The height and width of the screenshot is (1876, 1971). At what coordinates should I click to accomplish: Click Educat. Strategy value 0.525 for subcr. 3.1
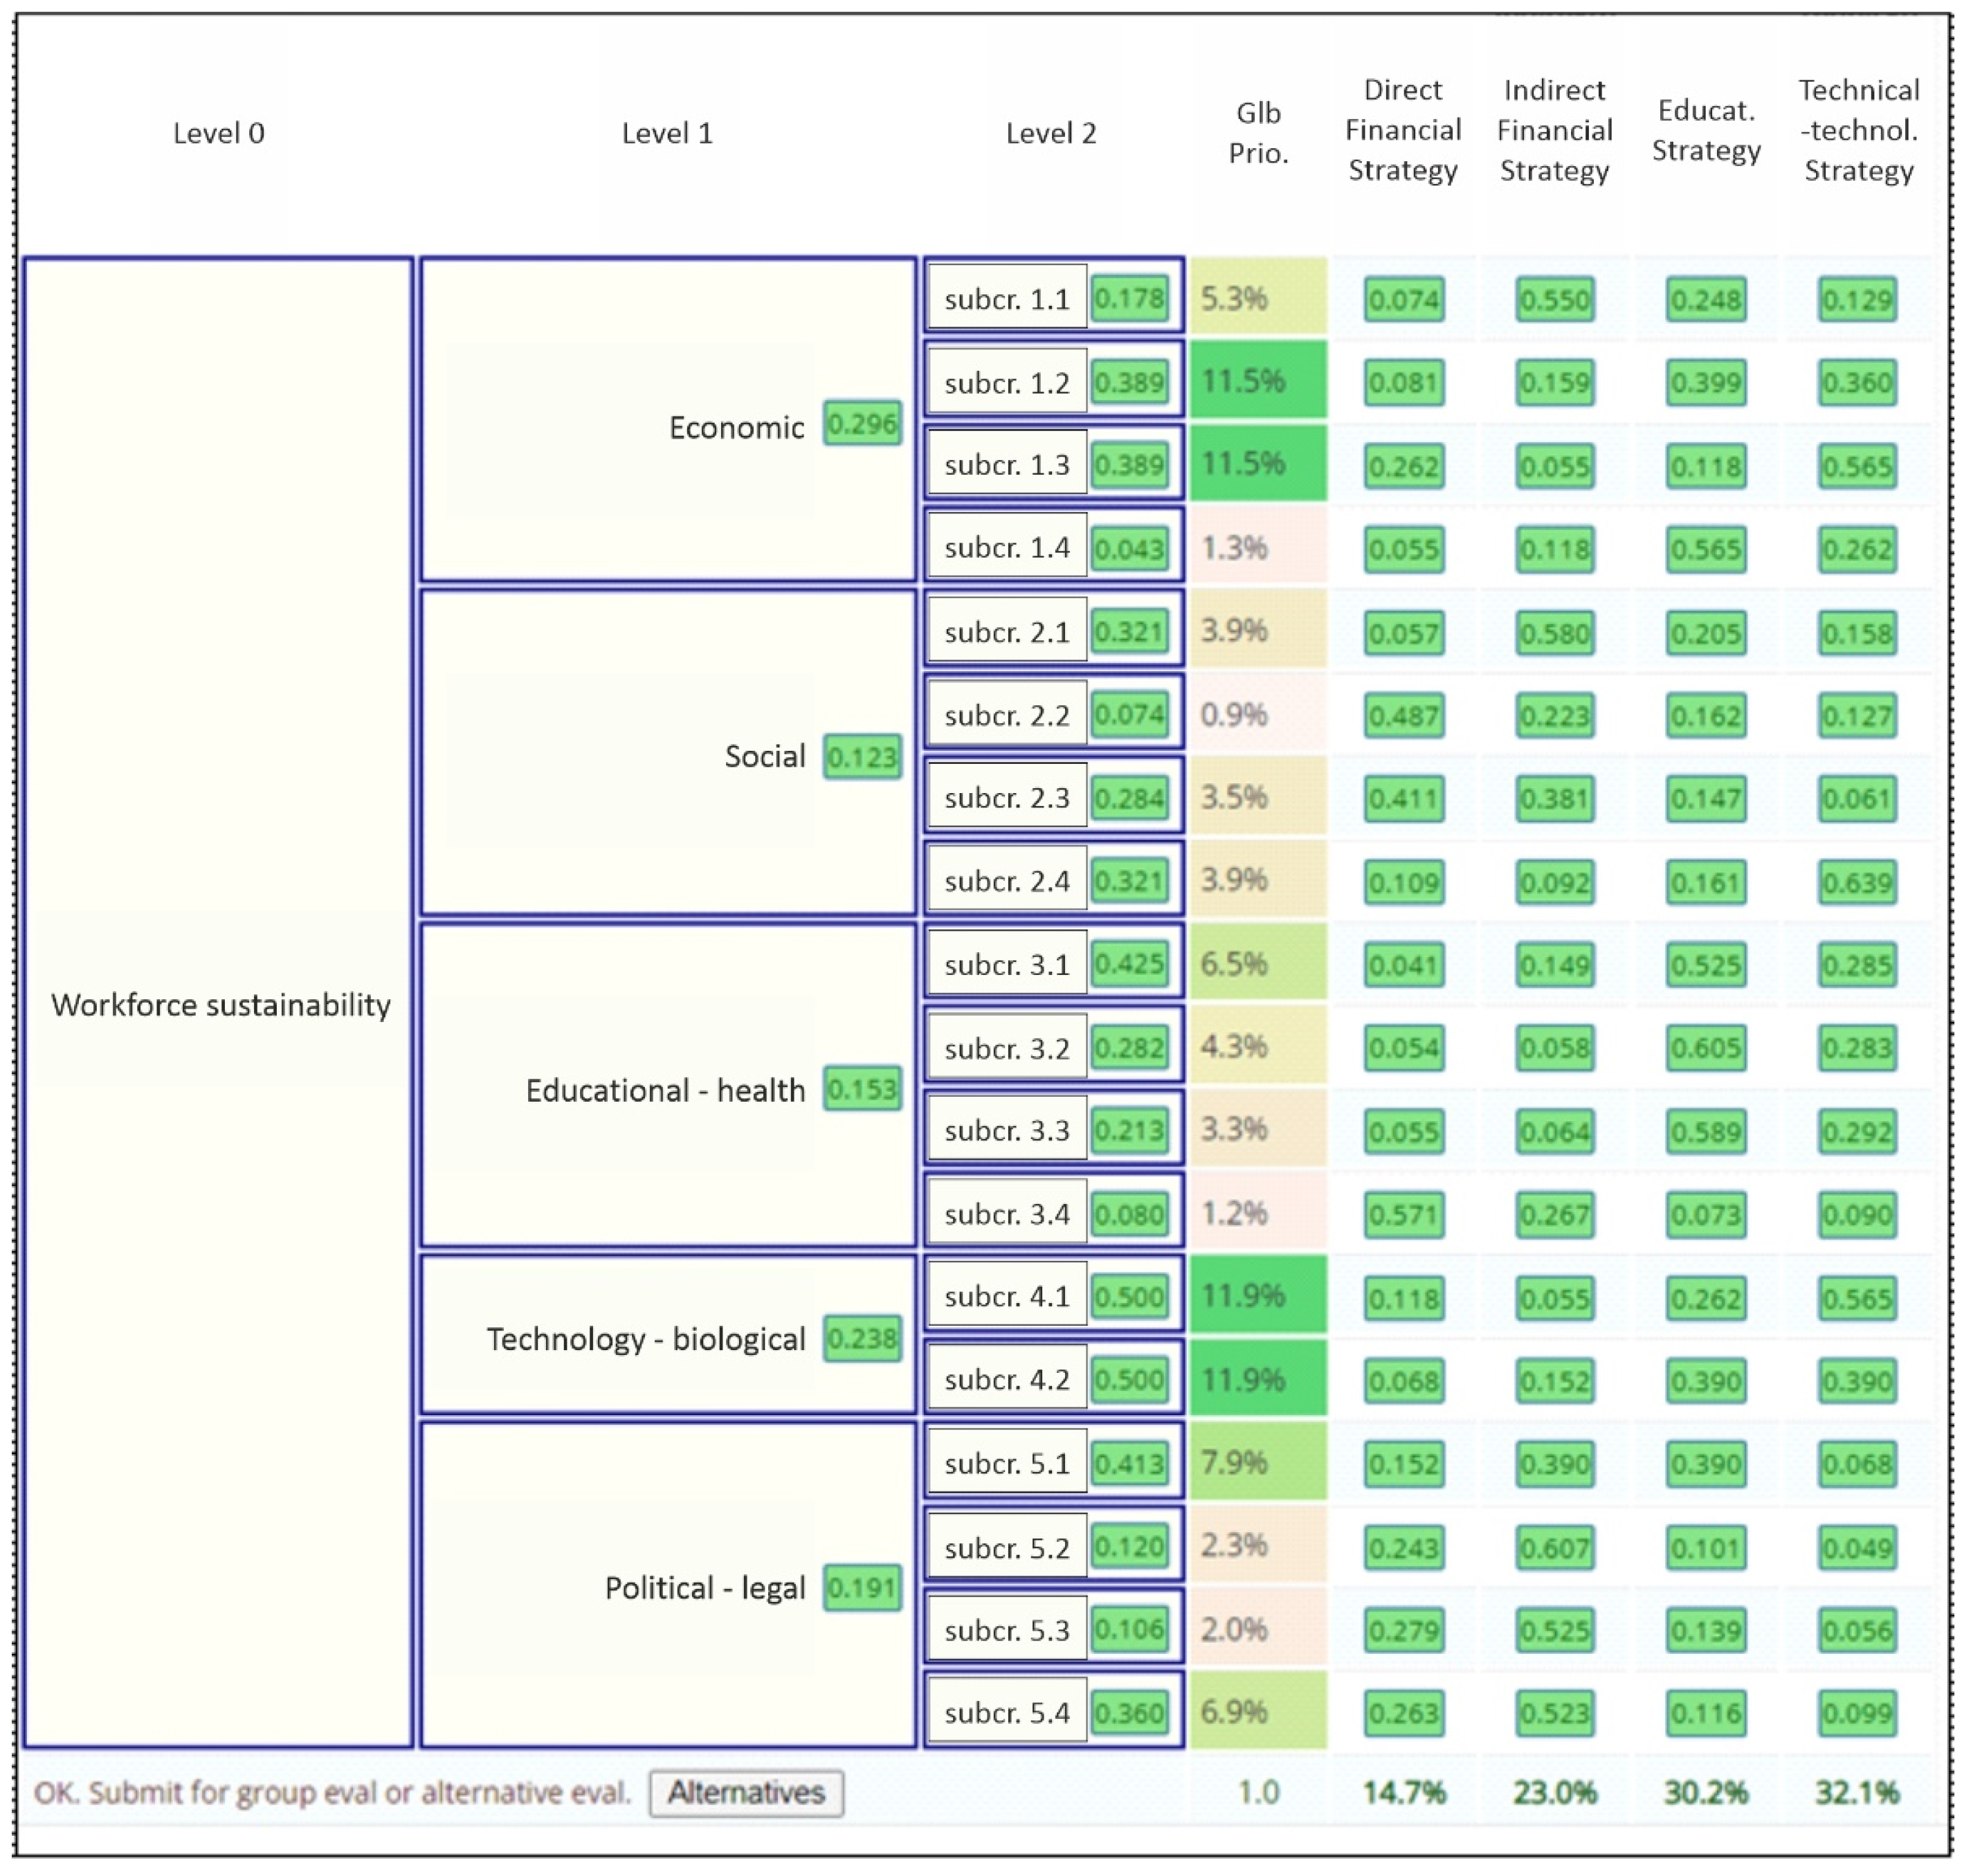tap(1706, 965)
